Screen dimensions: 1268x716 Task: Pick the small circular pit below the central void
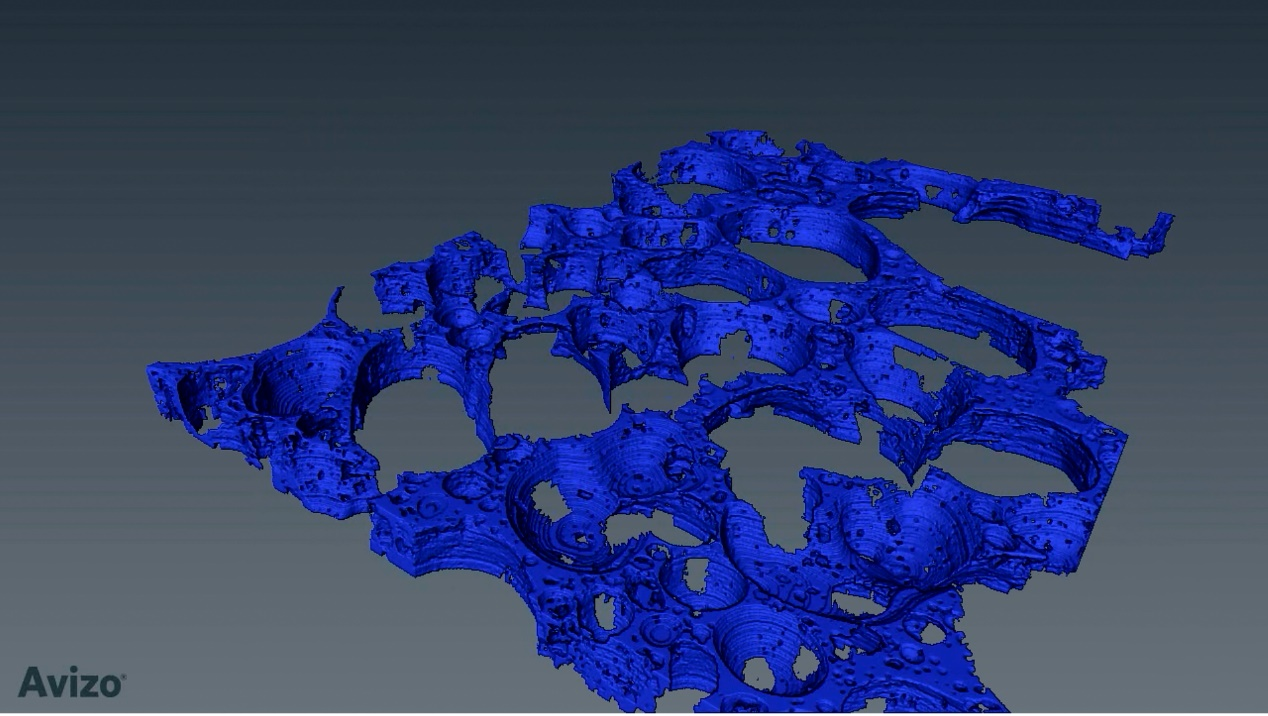tap(705, 580)
